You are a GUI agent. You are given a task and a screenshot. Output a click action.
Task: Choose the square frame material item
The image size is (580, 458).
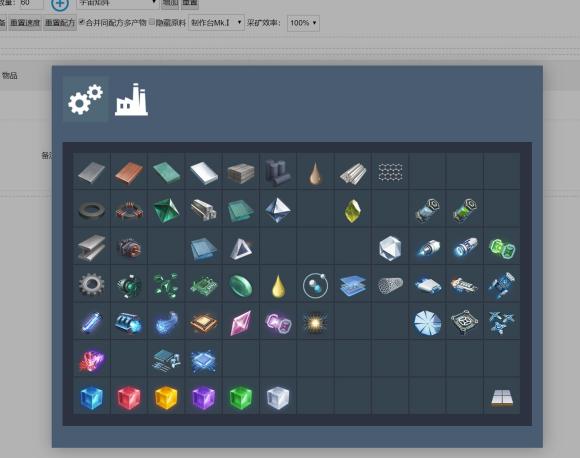pyautogui.click(x=465, y=322)
